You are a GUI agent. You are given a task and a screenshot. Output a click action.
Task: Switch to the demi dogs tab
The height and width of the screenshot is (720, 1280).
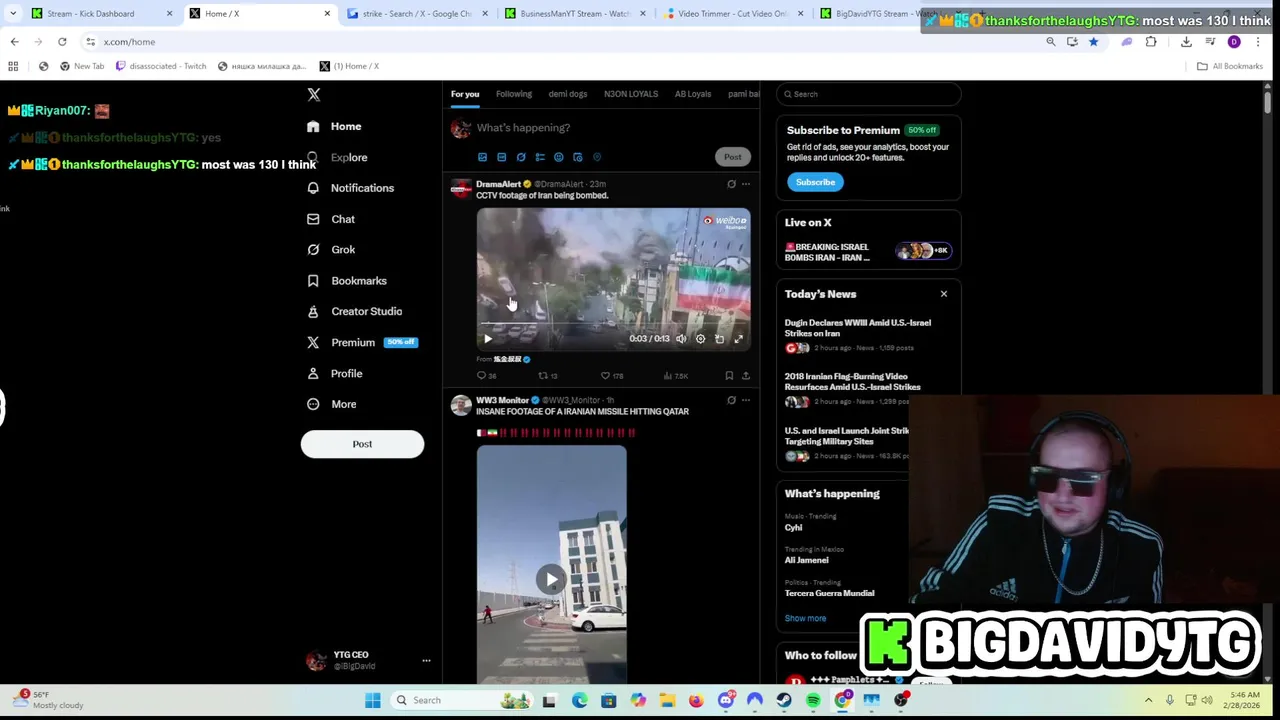tap(568, 94)
